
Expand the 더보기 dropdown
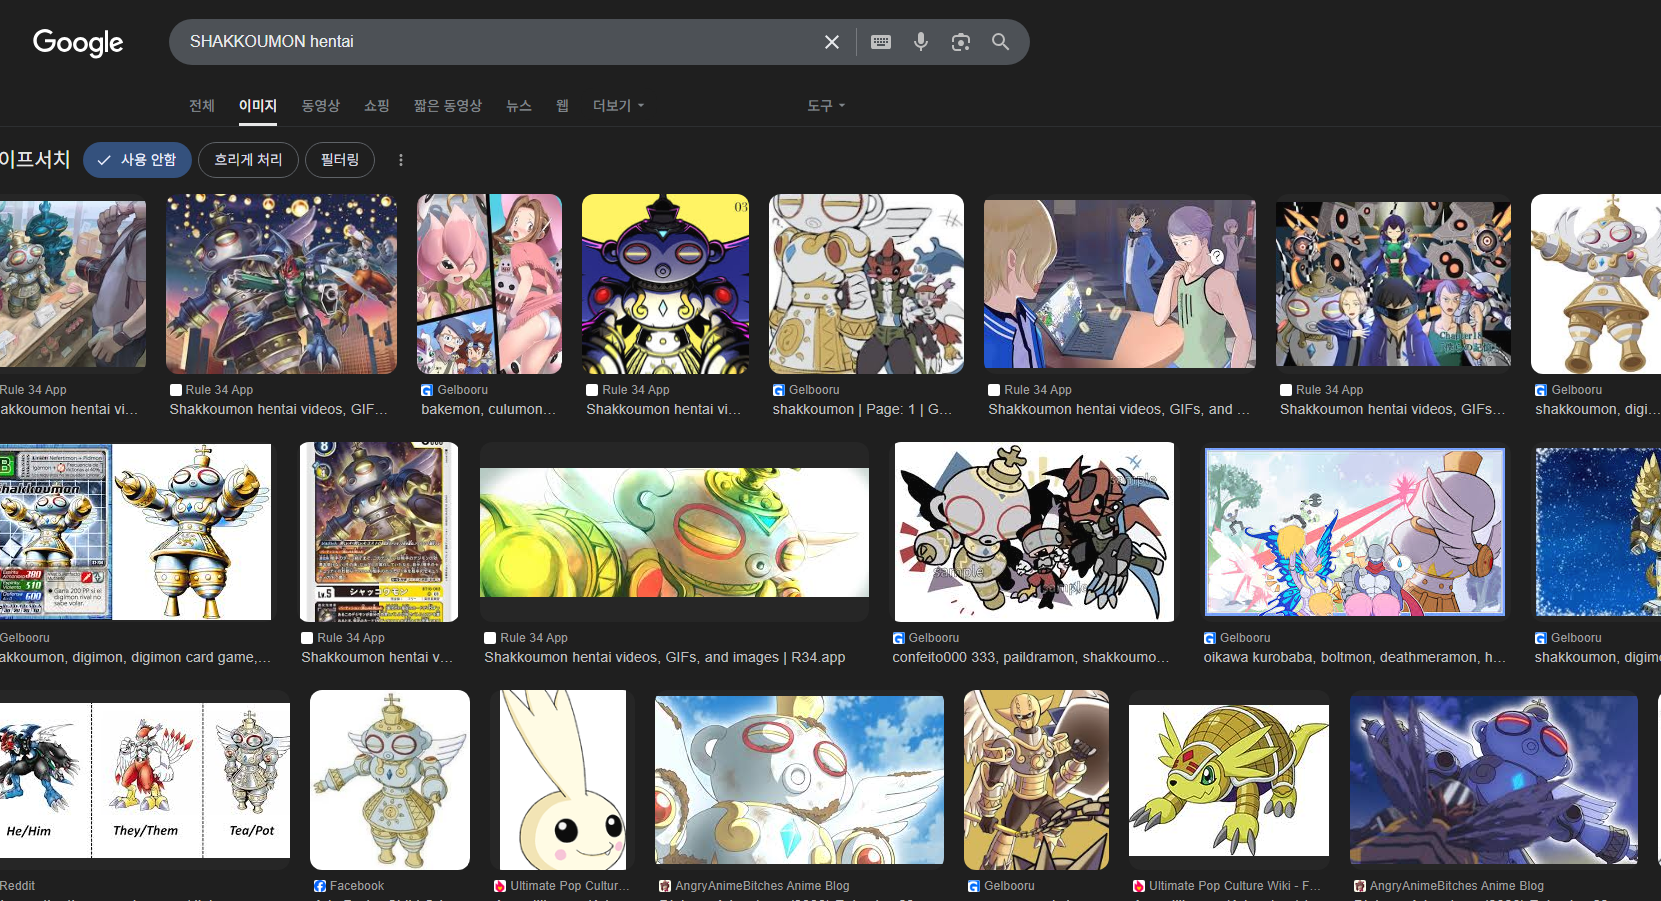click(618, 105)
